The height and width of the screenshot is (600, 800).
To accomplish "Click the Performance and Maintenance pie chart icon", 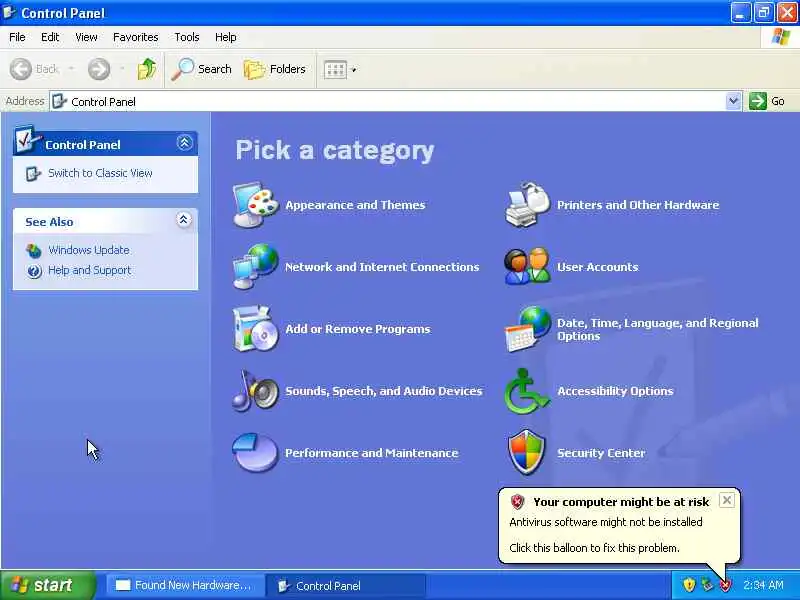I will click(256, 453).
